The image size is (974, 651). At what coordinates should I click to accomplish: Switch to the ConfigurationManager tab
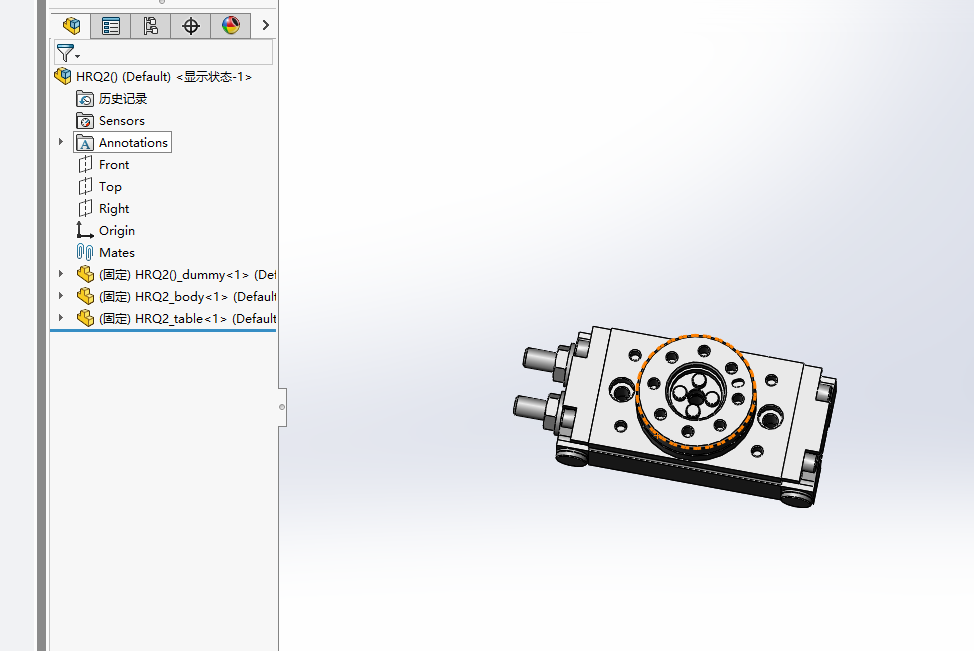[150, 25]
